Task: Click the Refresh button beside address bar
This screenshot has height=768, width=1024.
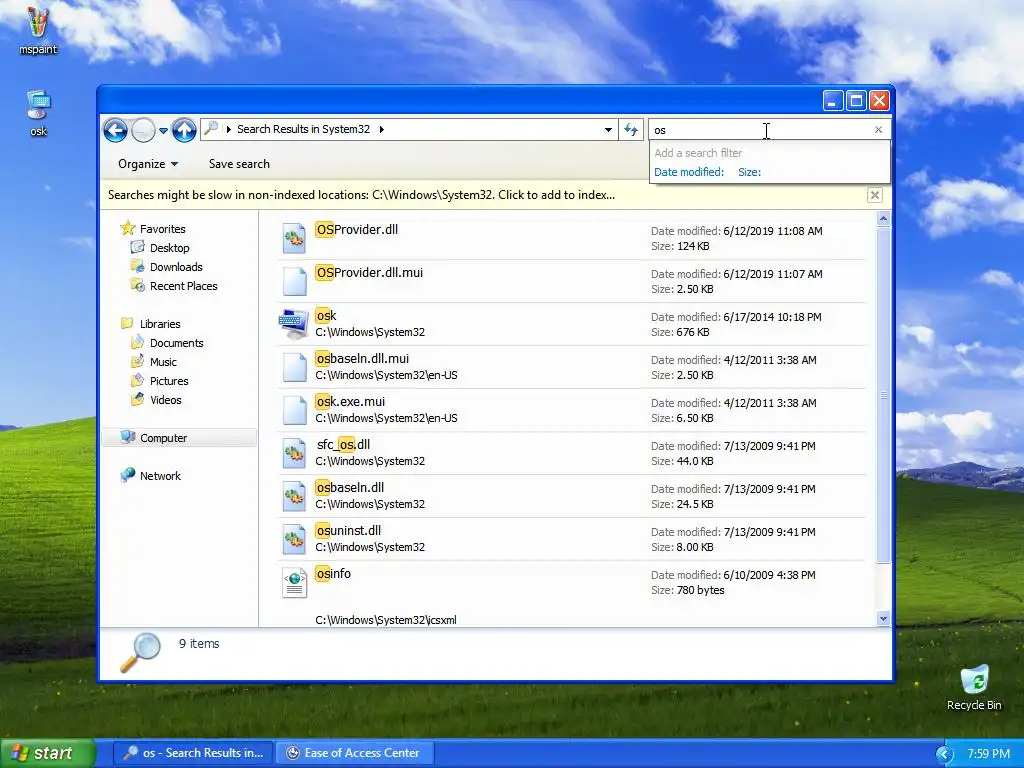Action: (631, 129)
